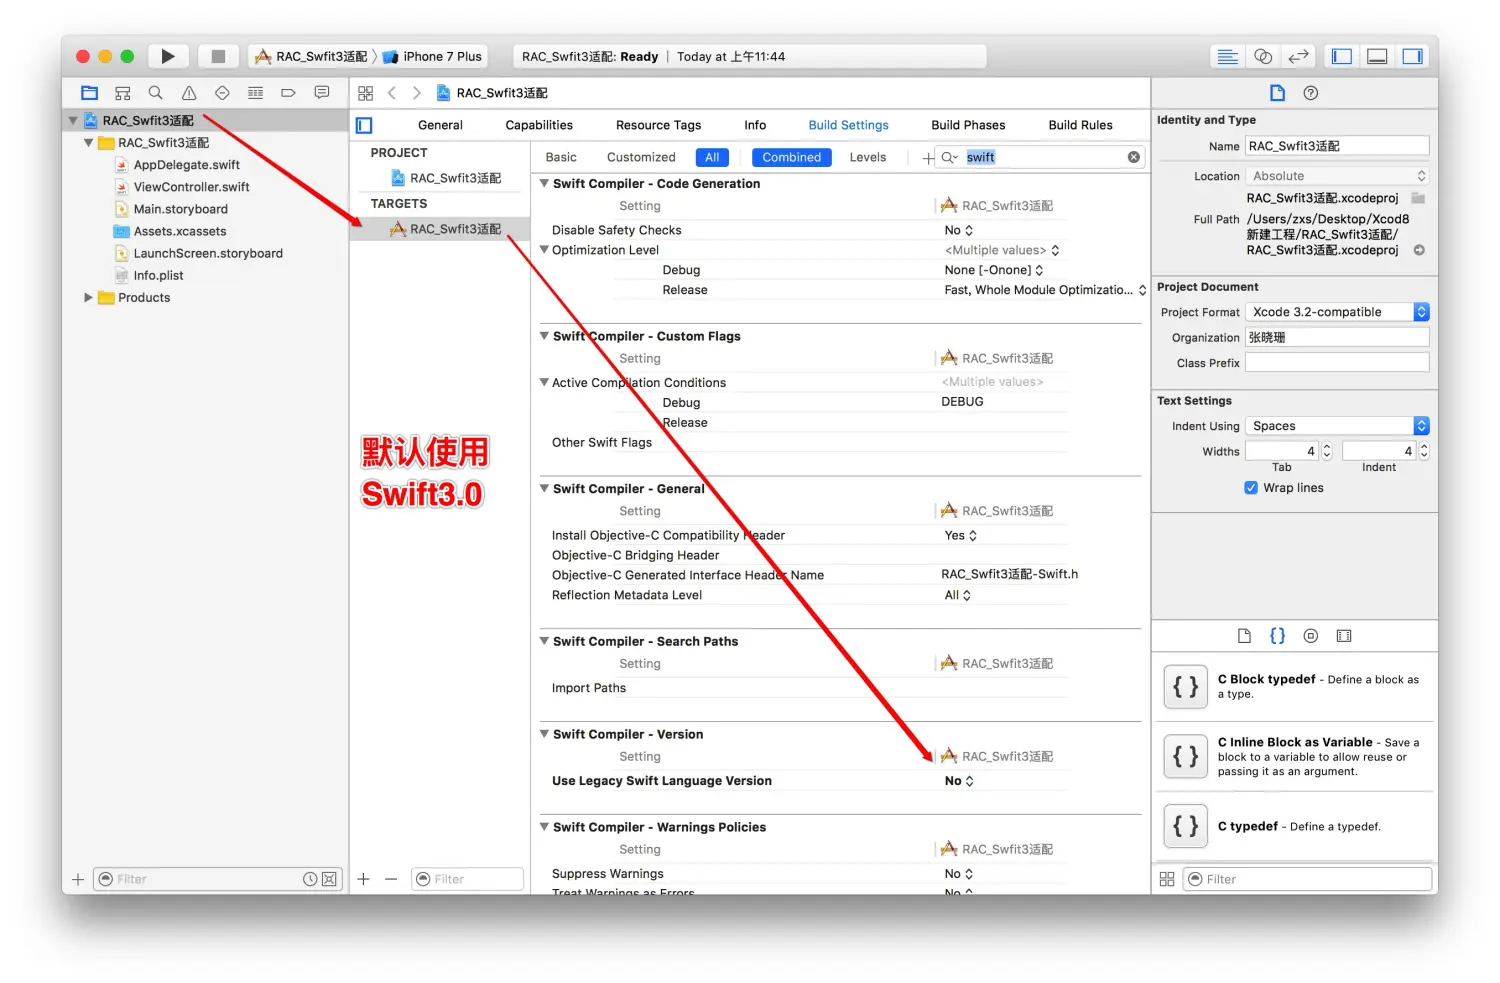Screen dimensions: 1500x983
Task: Open the Media library
Action: [1344, 636]
